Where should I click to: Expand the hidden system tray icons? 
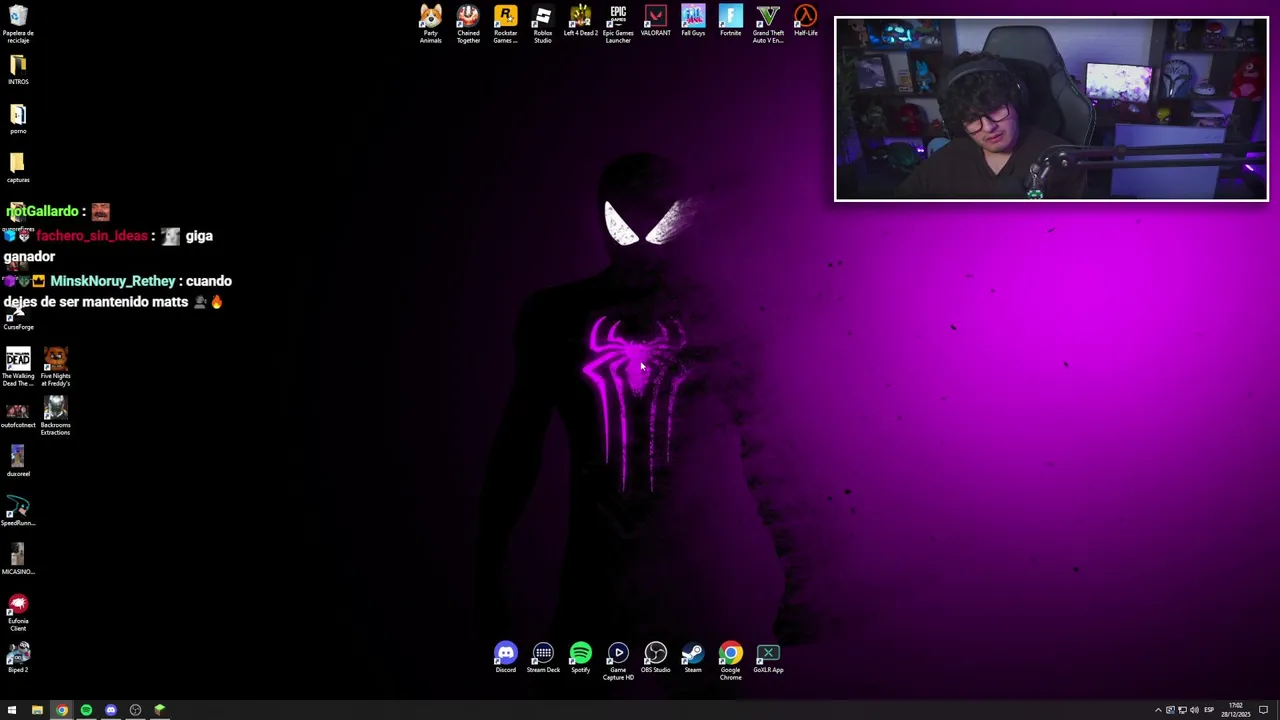(1158, 710)
